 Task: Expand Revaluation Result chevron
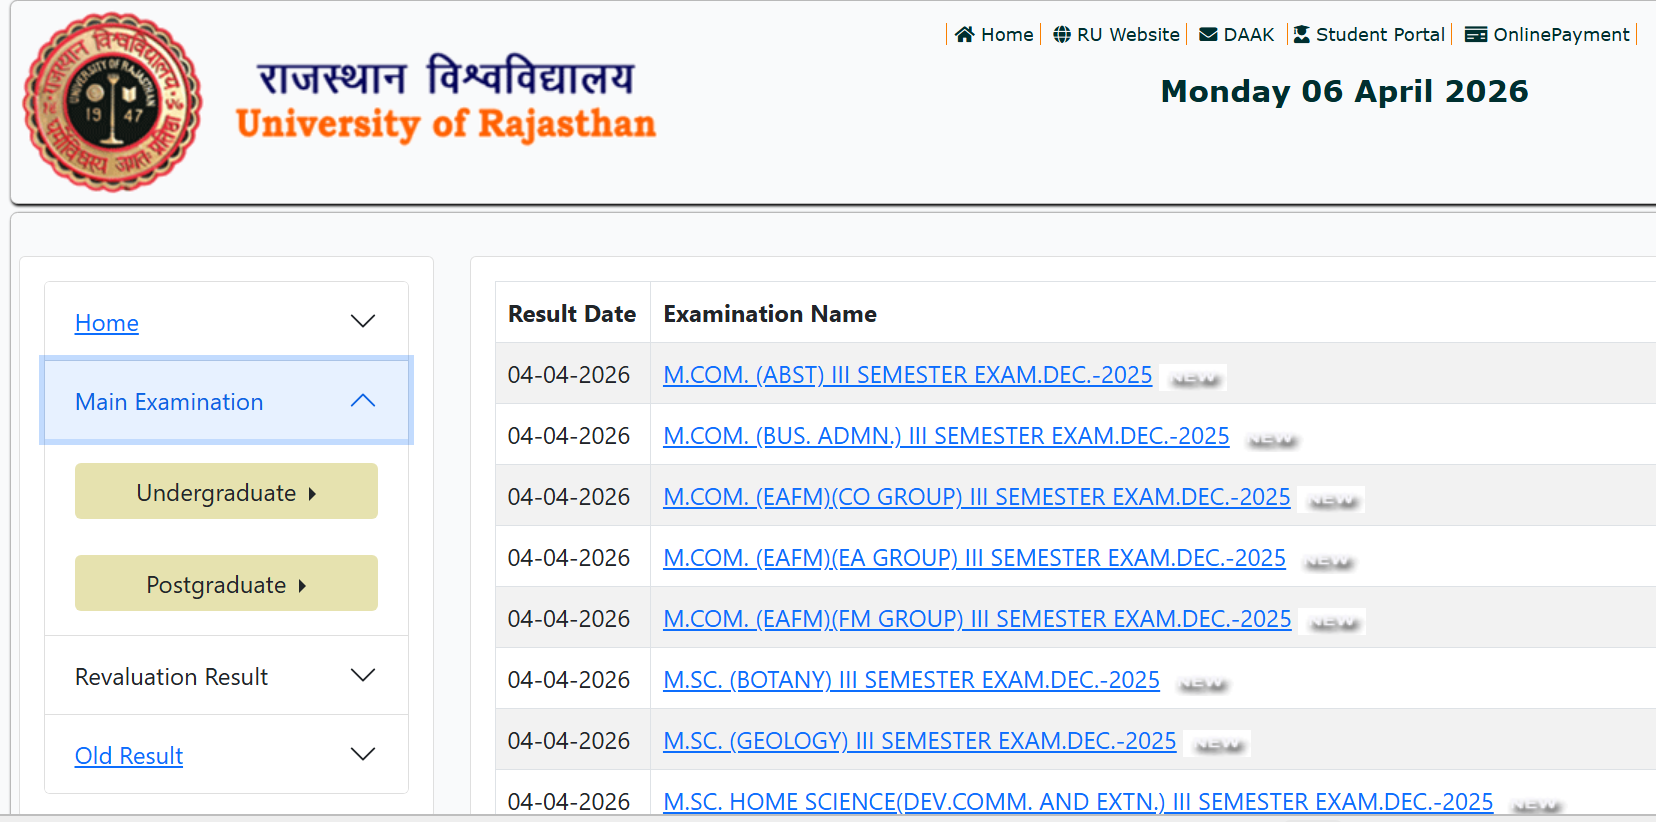(x=363, y=675)
